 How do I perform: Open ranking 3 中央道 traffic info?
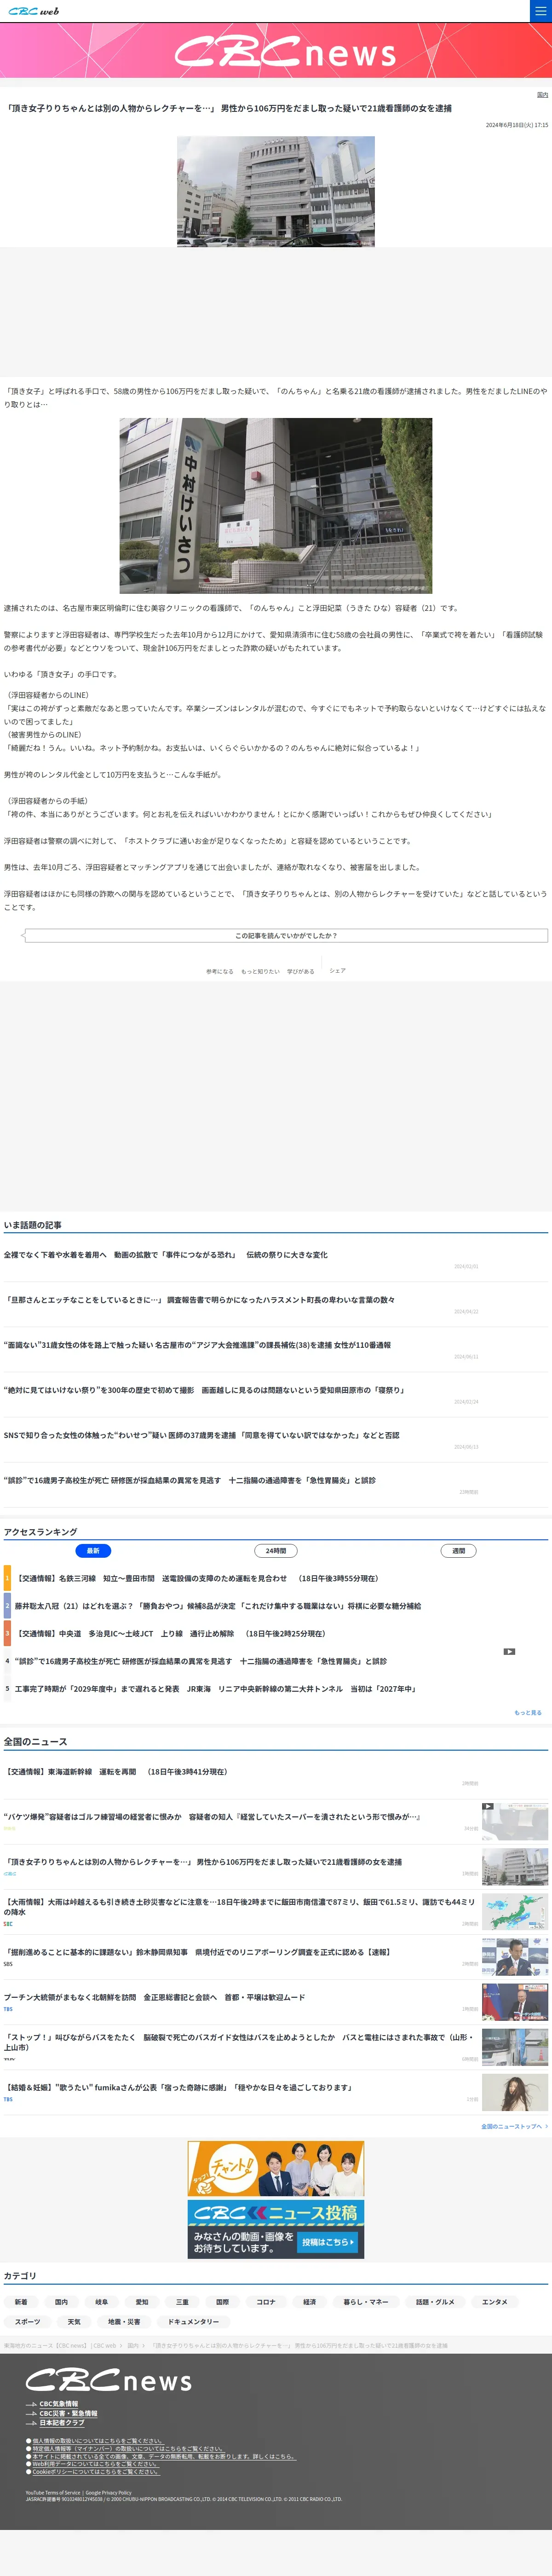point(170,1633)
